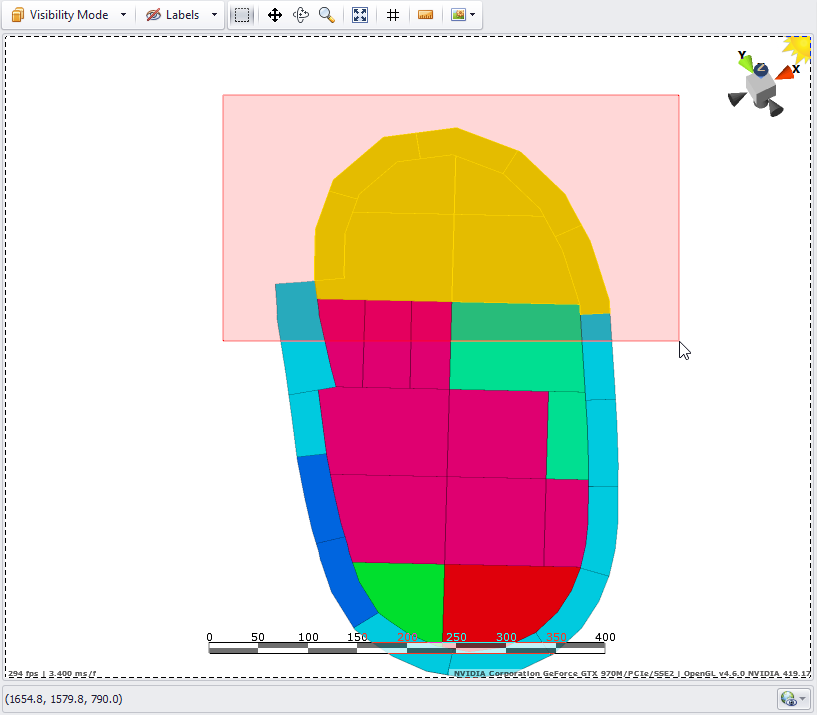Click the Visibility Mode button
Viewport: 817px width, 715px height.
(60, 15)
